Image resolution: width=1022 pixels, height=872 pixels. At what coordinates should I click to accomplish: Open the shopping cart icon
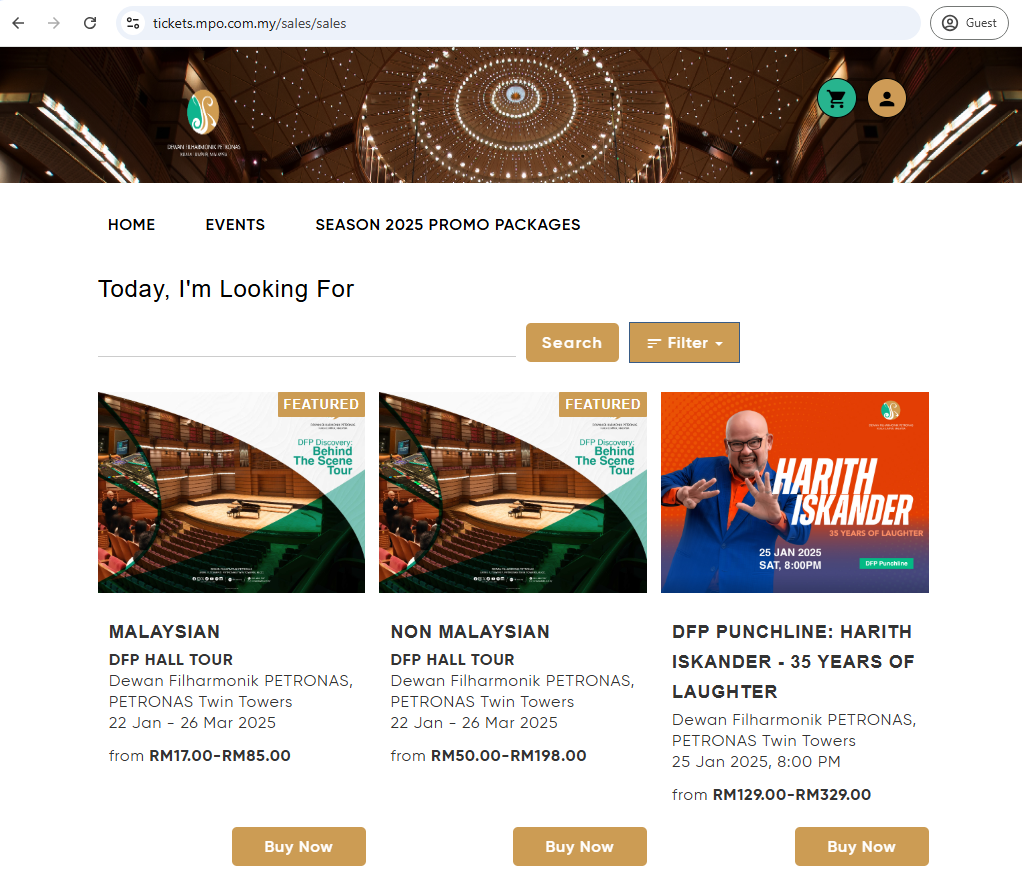[x=836, y=98]
